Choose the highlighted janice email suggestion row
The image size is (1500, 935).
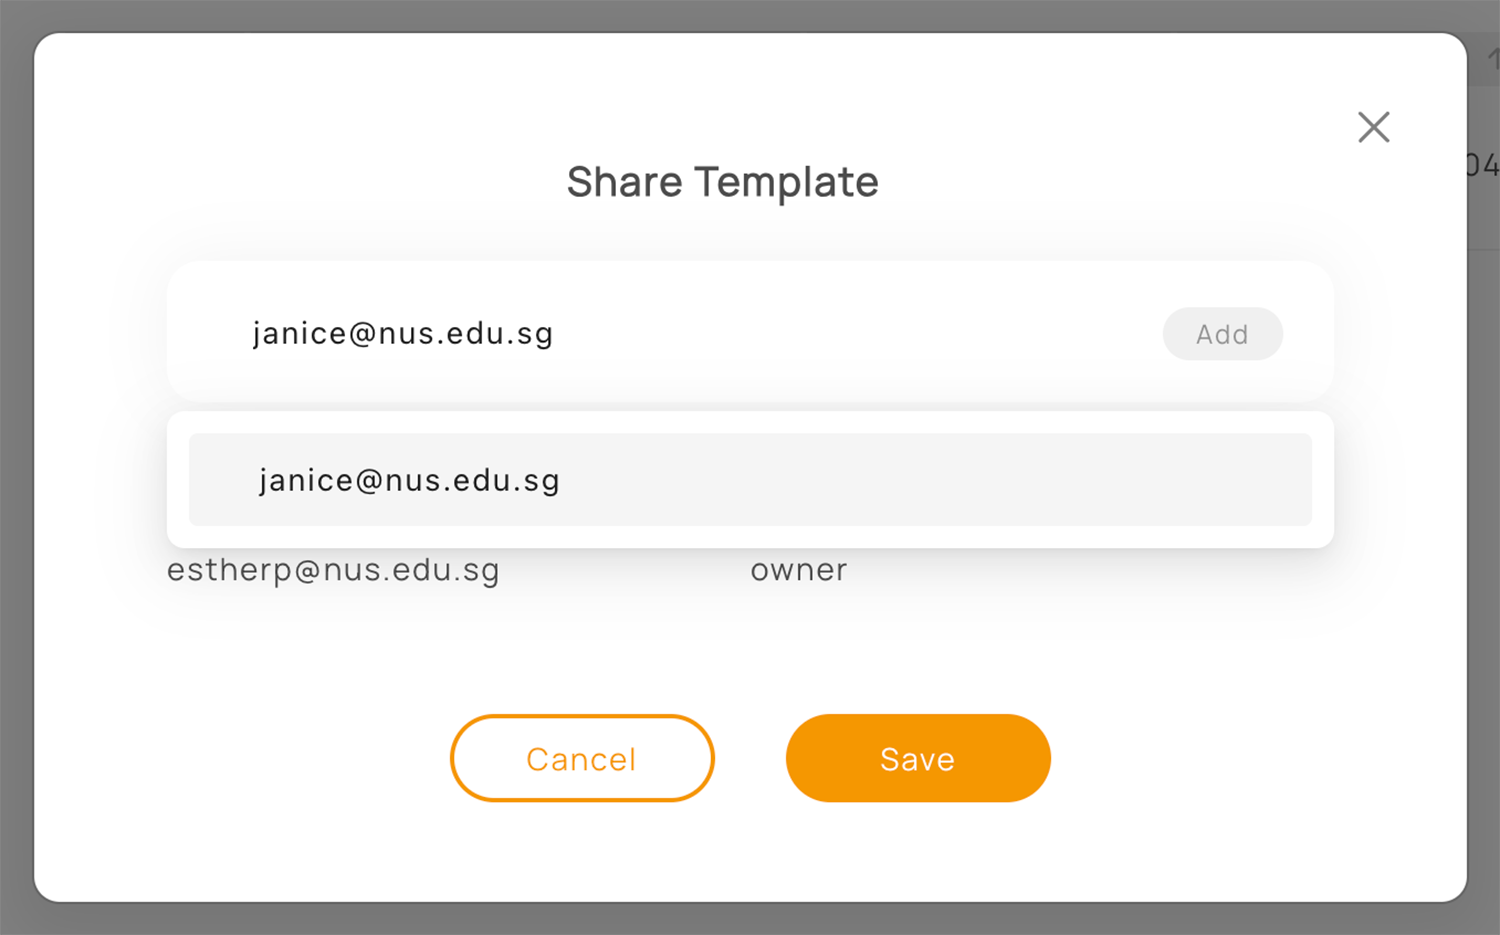pos(750,480)
